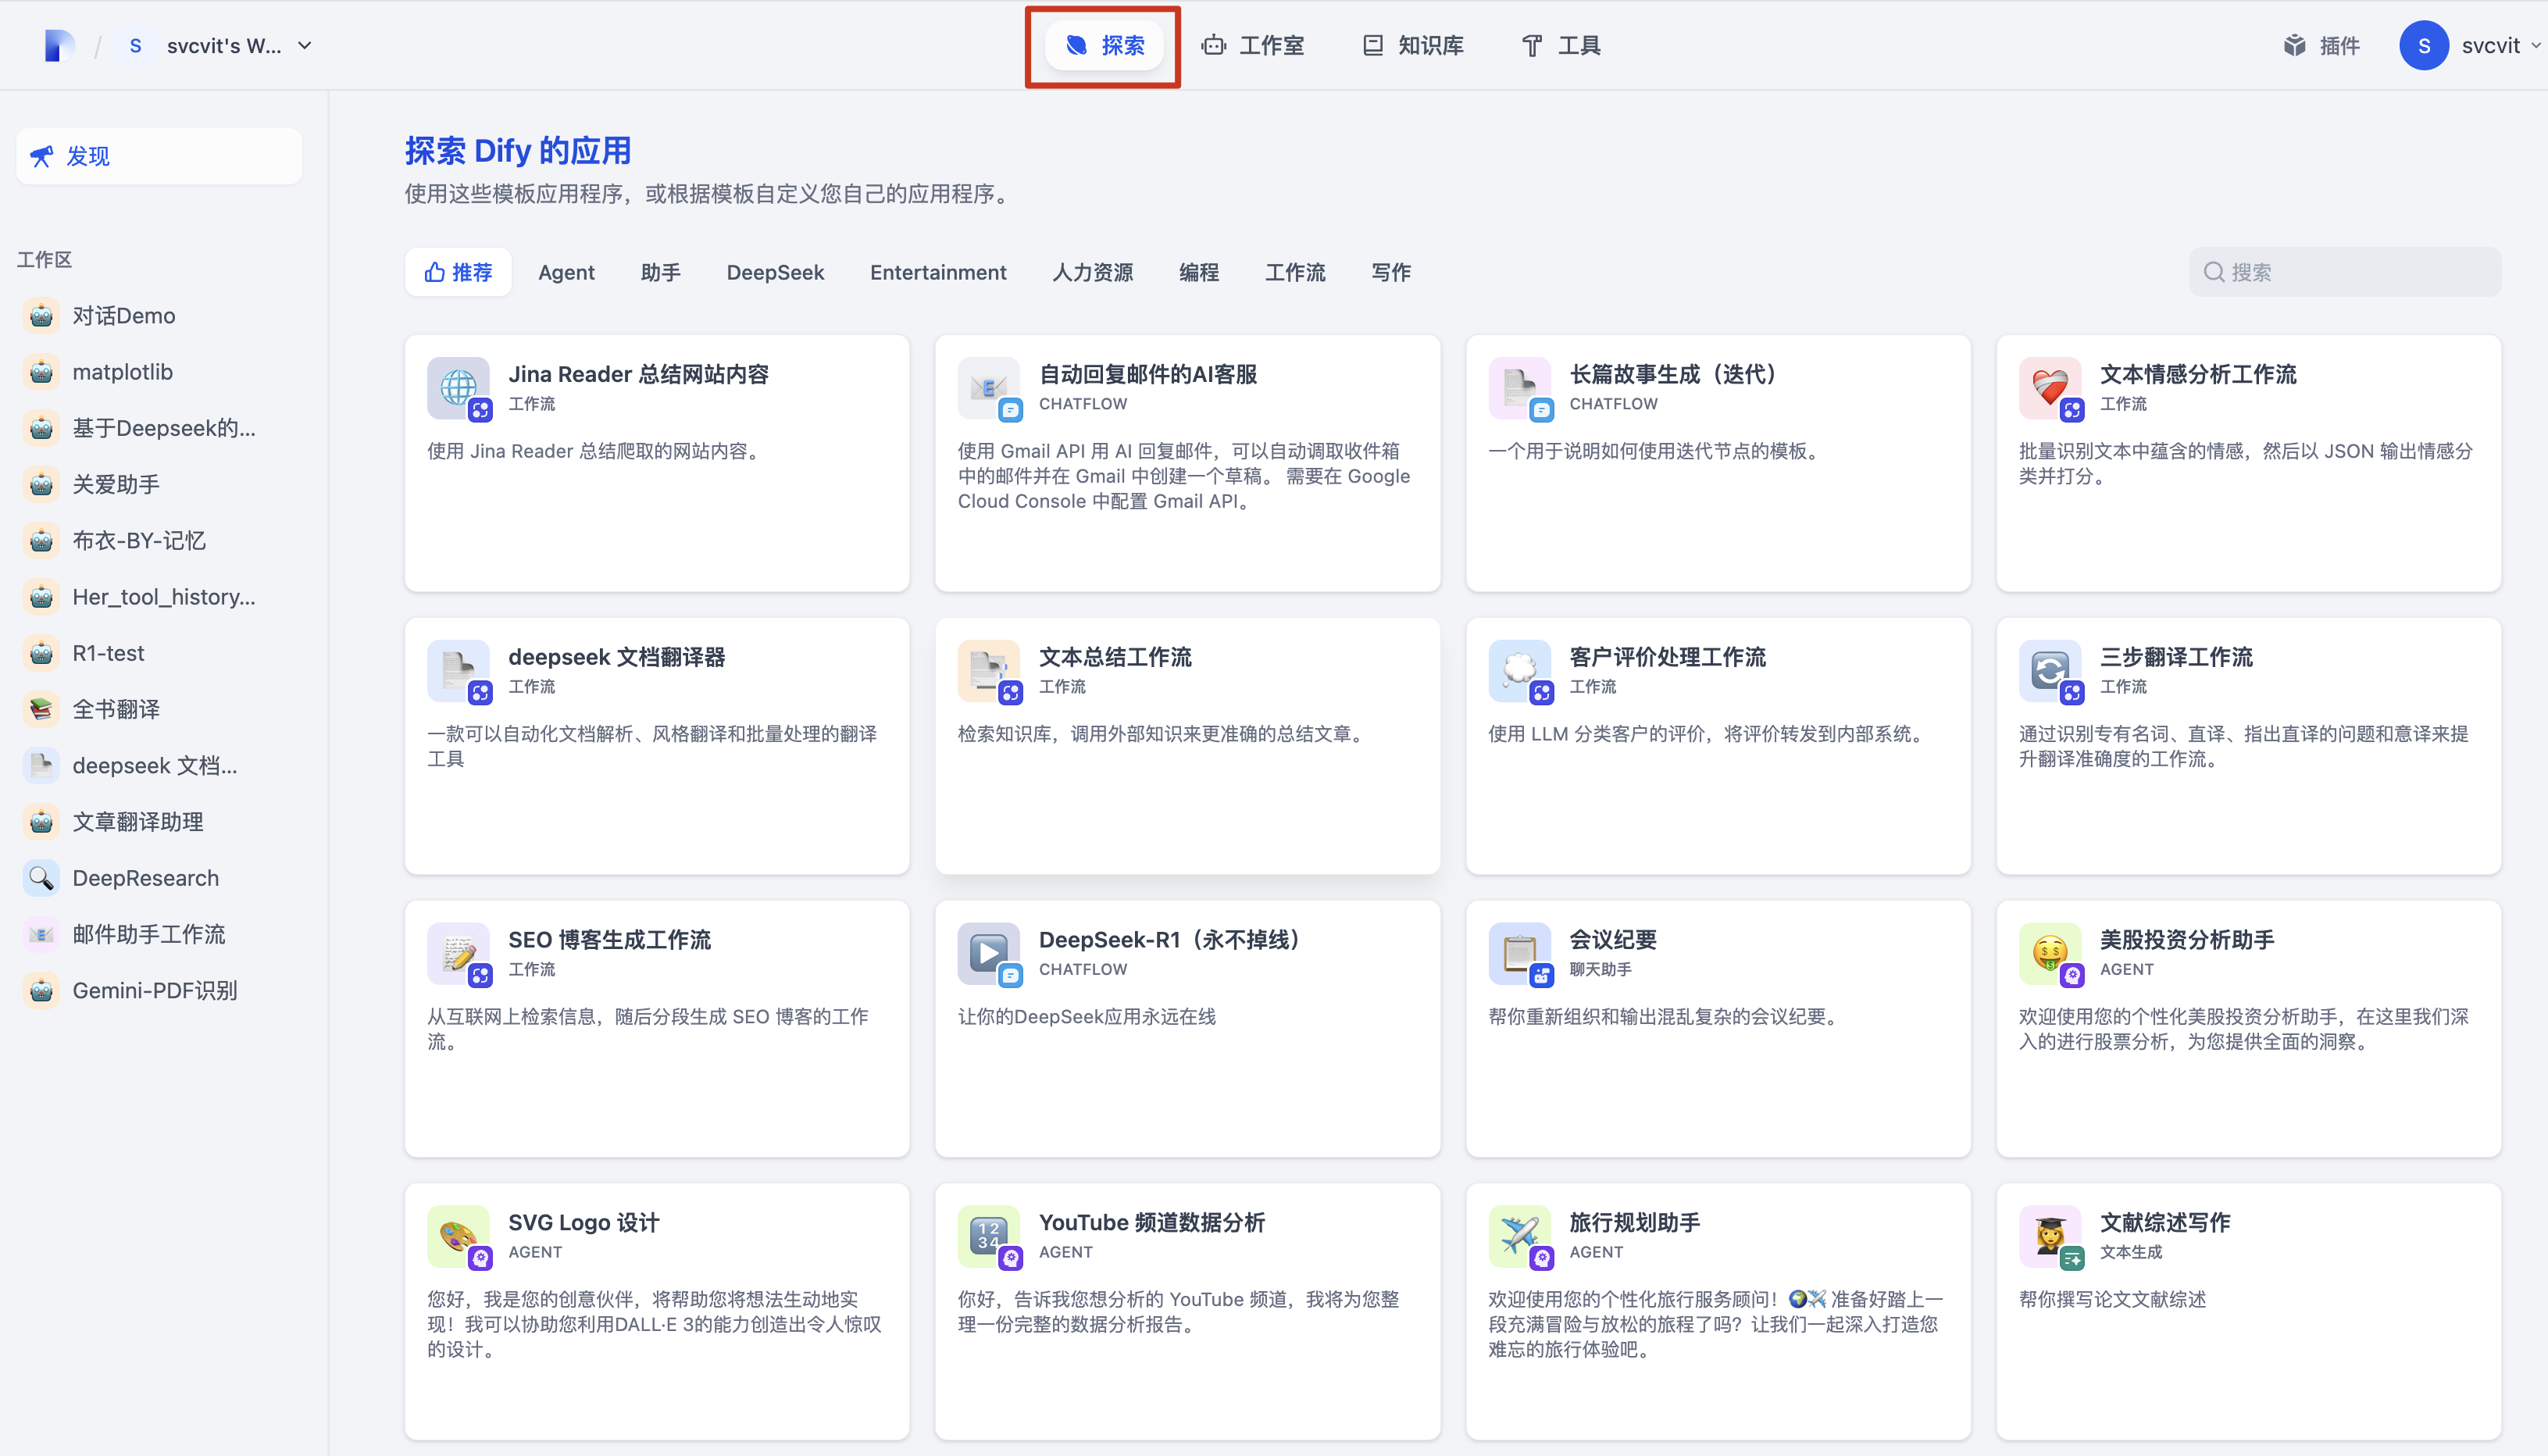Click the 发现 sidebar button
Viewport: 2548px width, 1456px height.
pyautogui.click(x=158, y=156)
